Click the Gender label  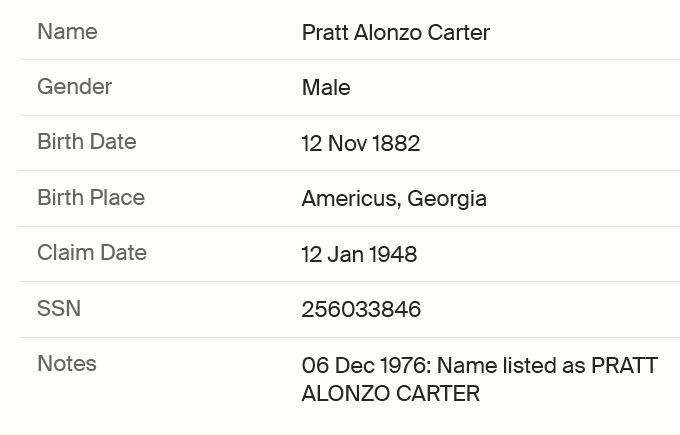[75, 87]
